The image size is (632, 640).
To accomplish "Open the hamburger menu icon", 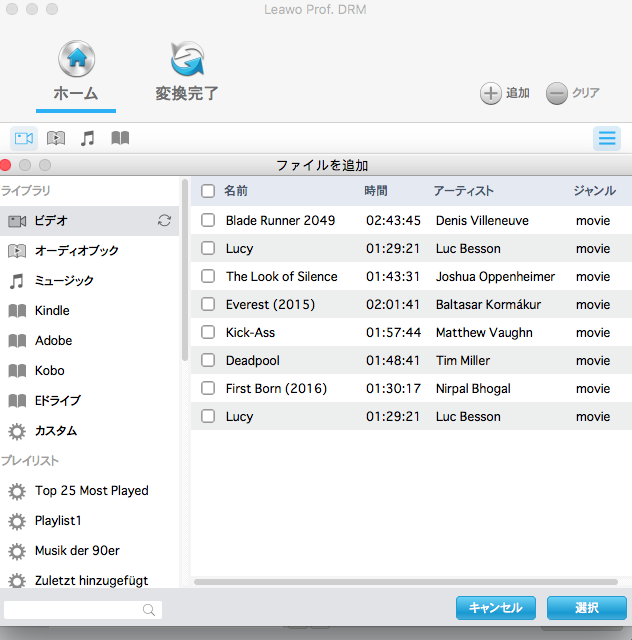I will tap(607, 138).
